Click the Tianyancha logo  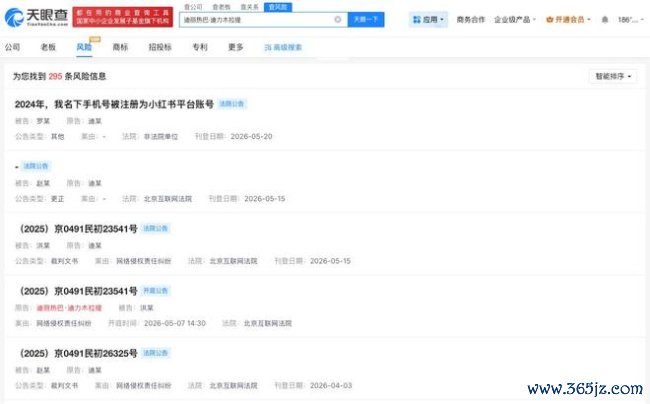36,17
